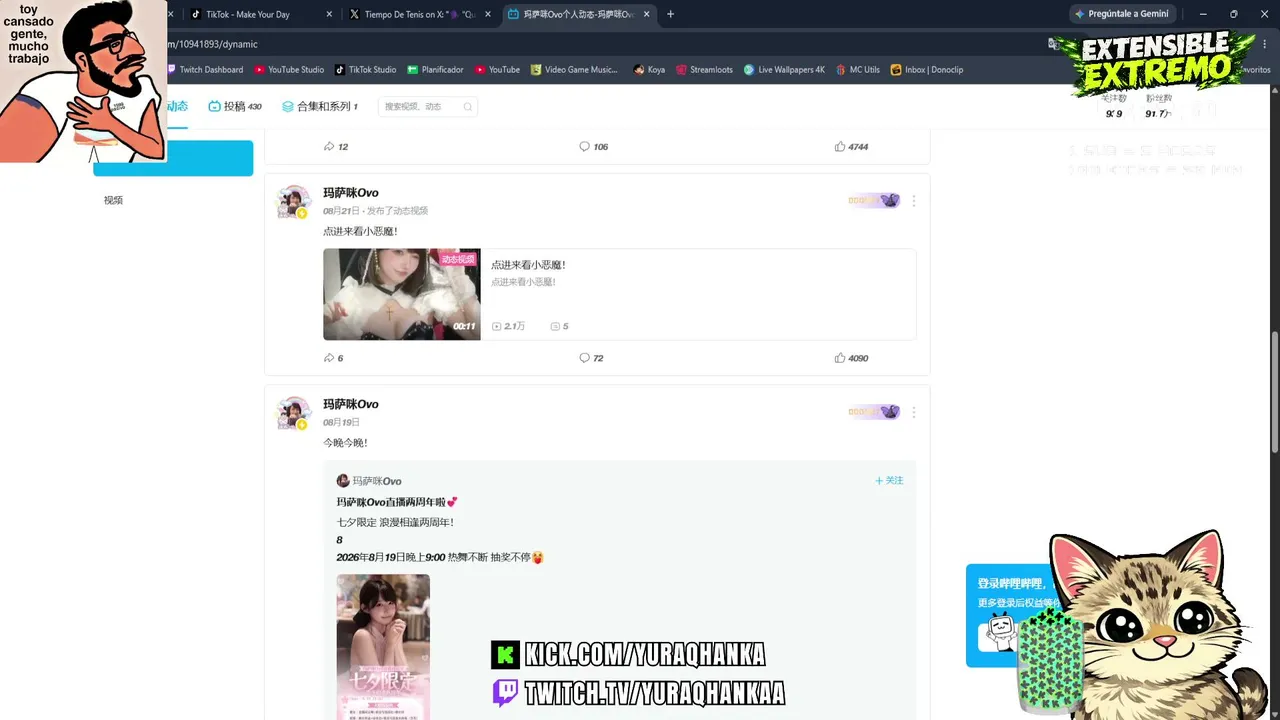This screenshot has width=1280, height=720.
Task: Open Koya bookmark
Action: tap(650, 70)
